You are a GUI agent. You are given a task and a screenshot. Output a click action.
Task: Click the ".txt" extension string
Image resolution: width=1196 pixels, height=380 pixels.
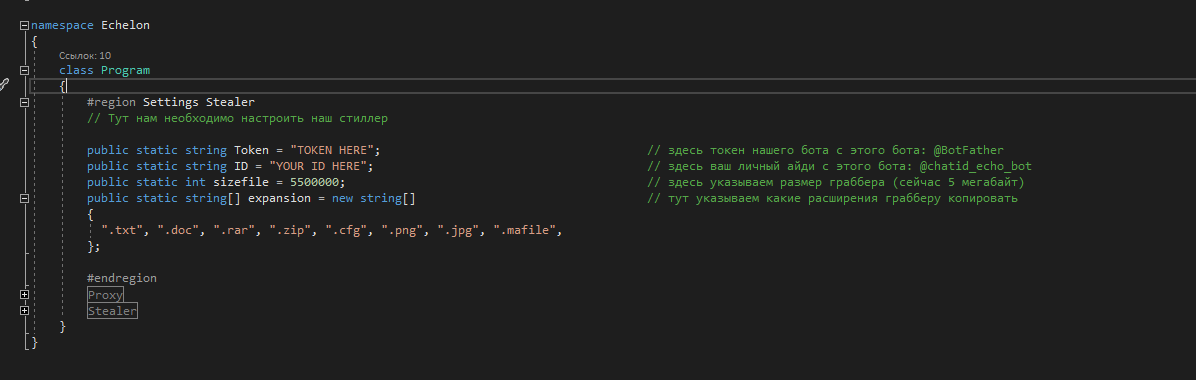pos(123,230)
